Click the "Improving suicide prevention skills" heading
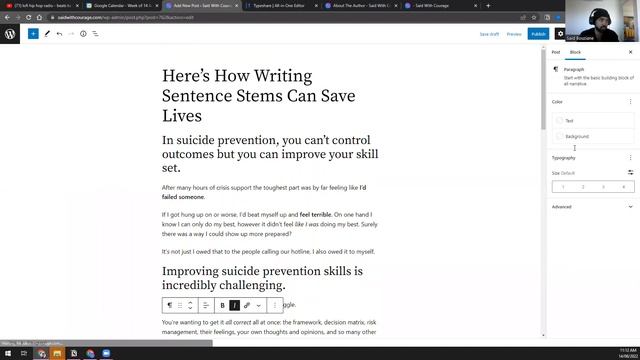 [262, 278]
